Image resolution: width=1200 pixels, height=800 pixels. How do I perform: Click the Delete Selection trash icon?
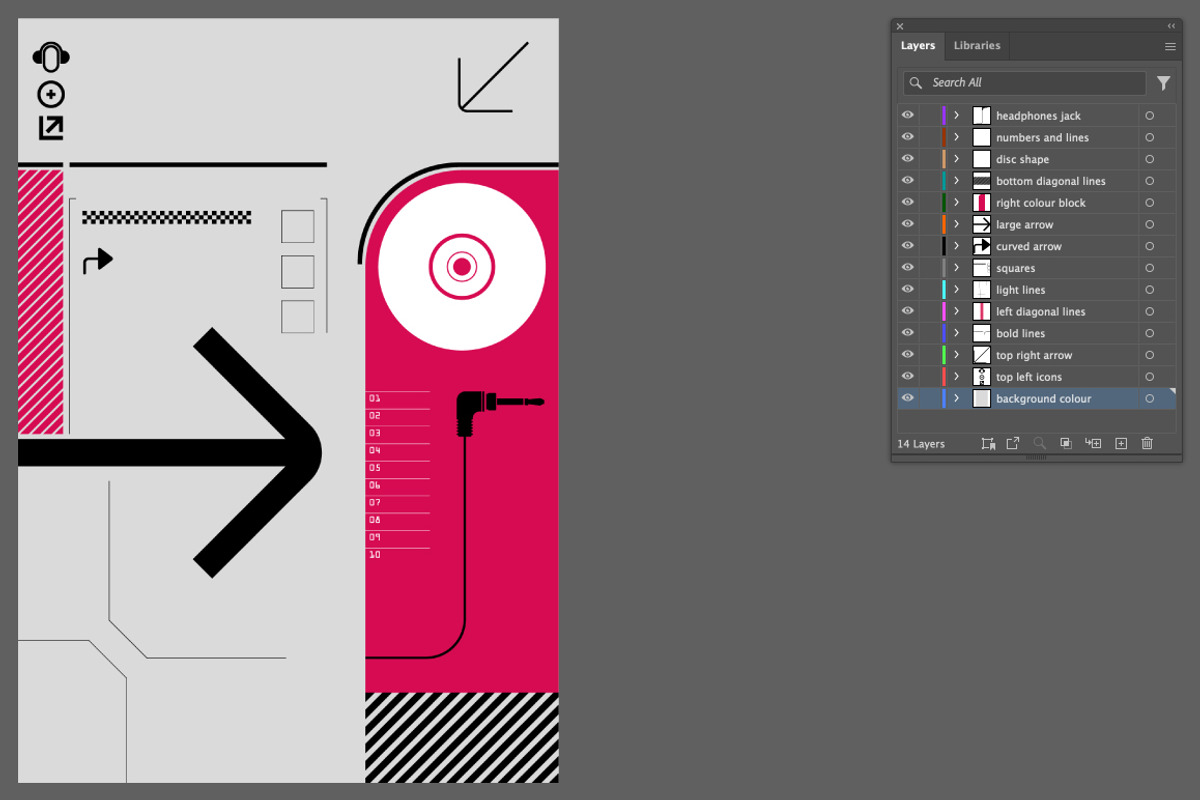point(1147,443)
